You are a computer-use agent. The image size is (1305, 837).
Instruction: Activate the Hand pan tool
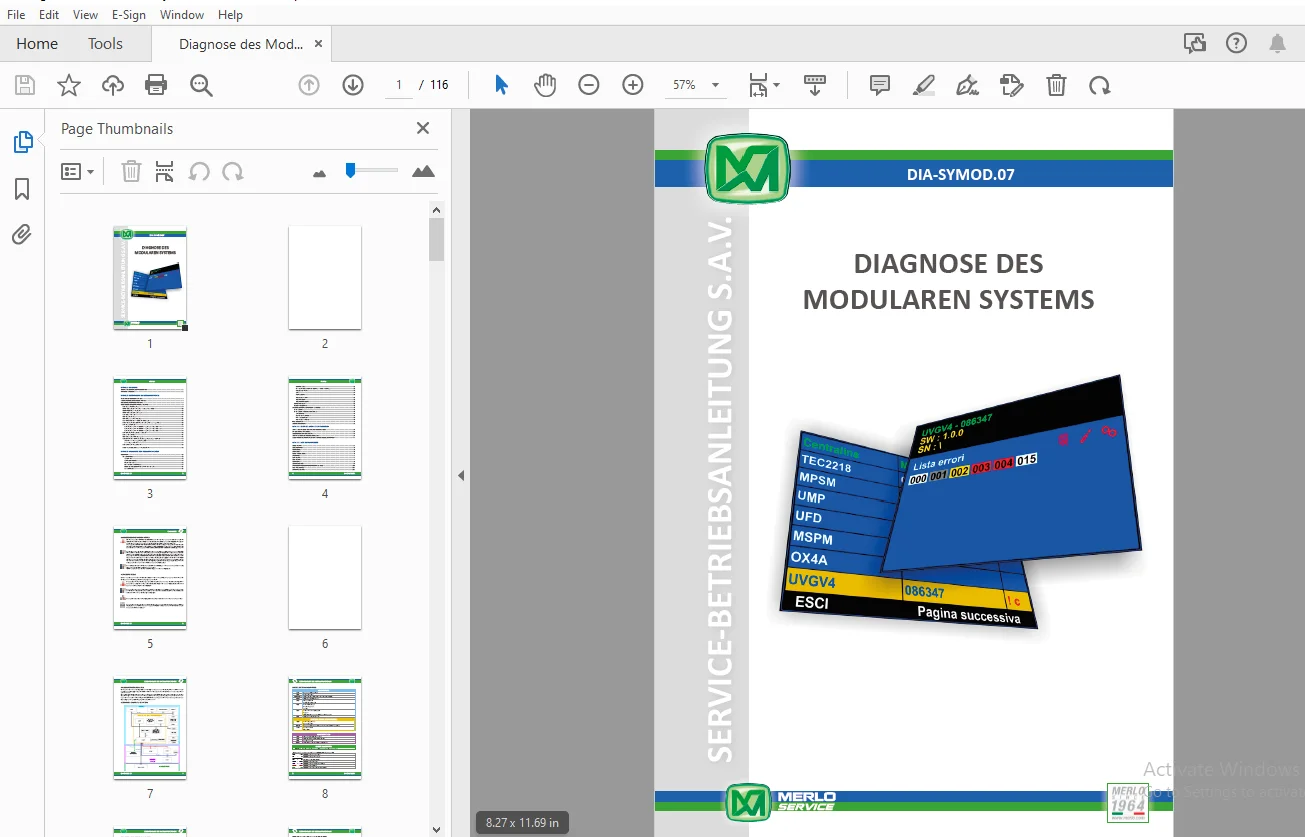click(545, 85)
